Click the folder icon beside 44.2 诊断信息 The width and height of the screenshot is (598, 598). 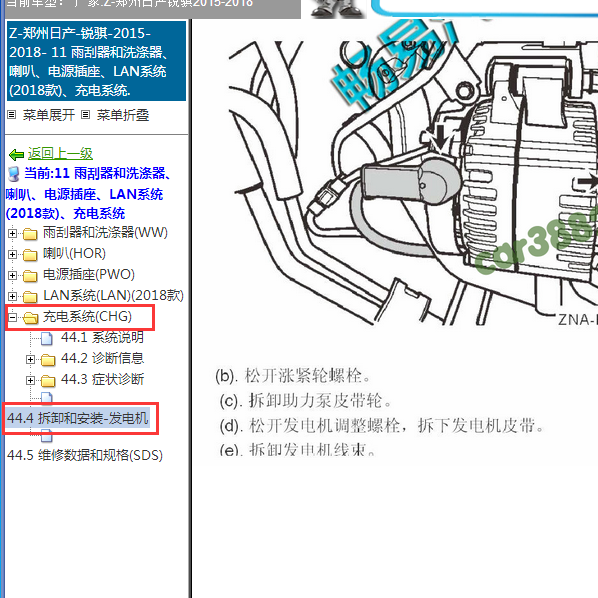pos(48,359)
